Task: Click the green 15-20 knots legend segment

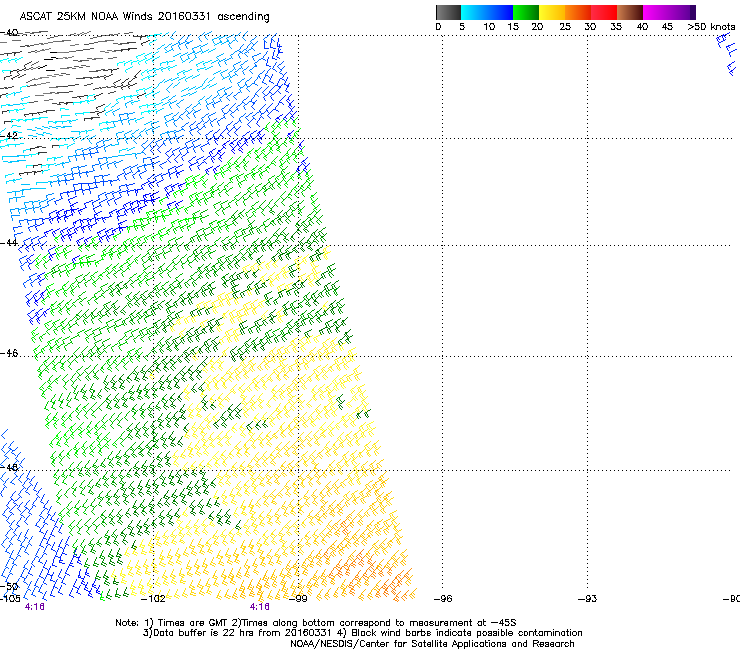Action: [x=526, y=12]
